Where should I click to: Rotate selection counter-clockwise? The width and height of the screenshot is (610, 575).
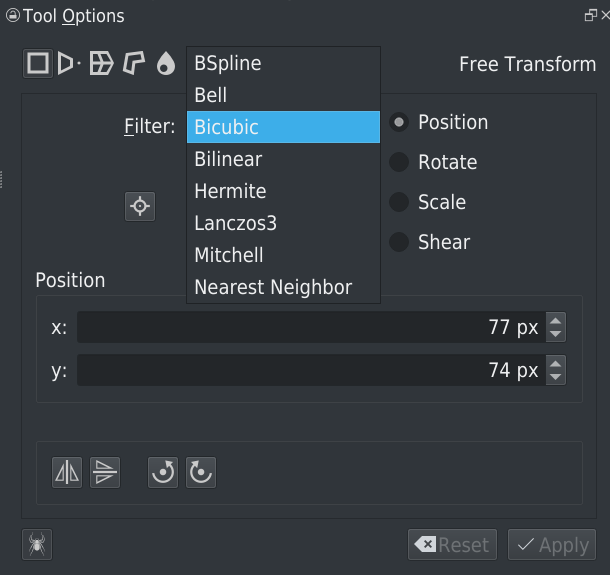click(163, 472)
